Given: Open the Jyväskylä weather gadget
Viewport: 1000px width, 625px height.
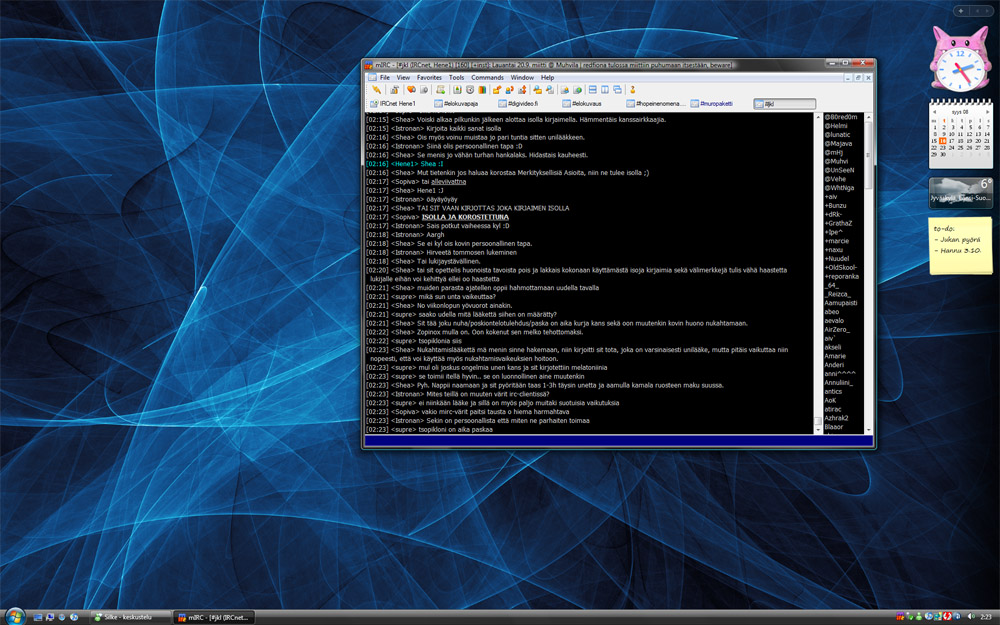Looking at the screenshot, I should coord(959,191).
